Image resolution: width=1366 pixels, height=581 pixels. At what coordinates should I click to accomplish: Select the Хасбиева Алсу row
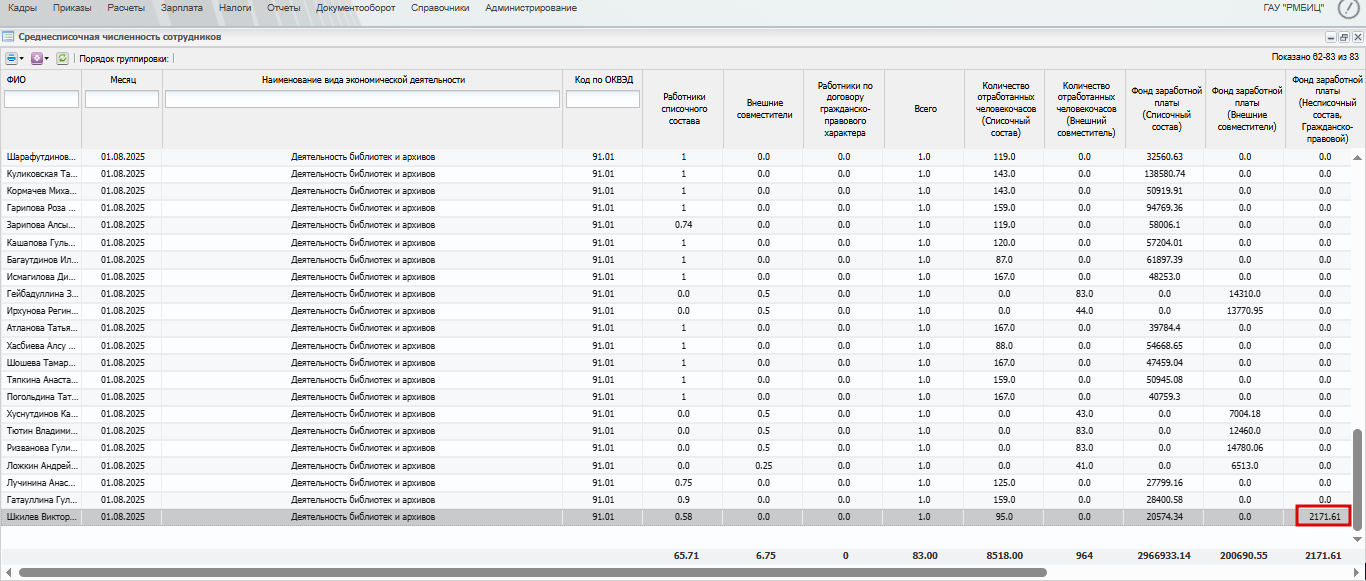point(675,345)
